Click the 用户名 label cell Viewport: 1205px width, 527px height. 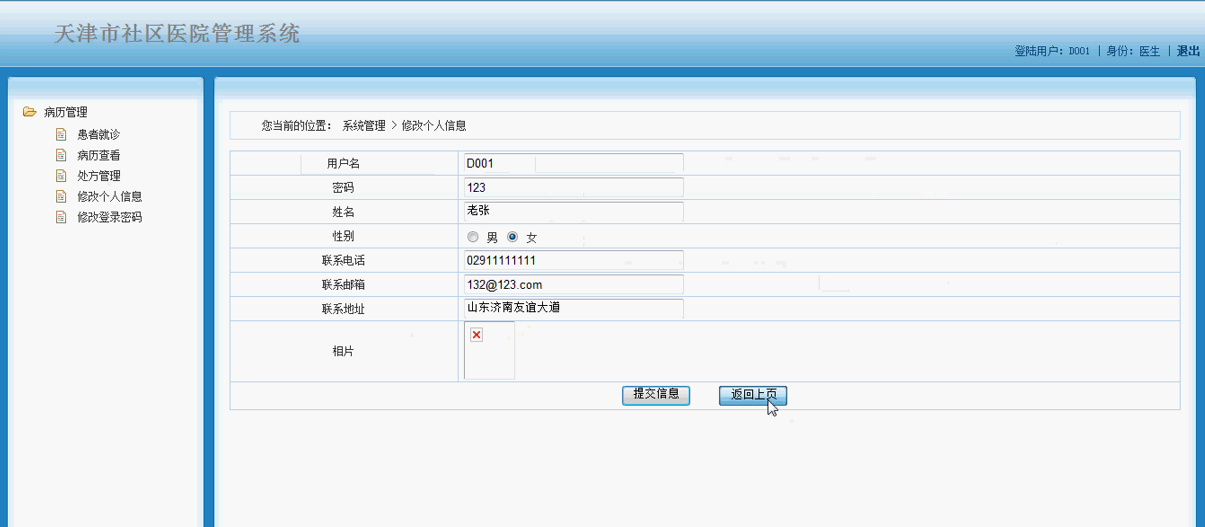344,163
